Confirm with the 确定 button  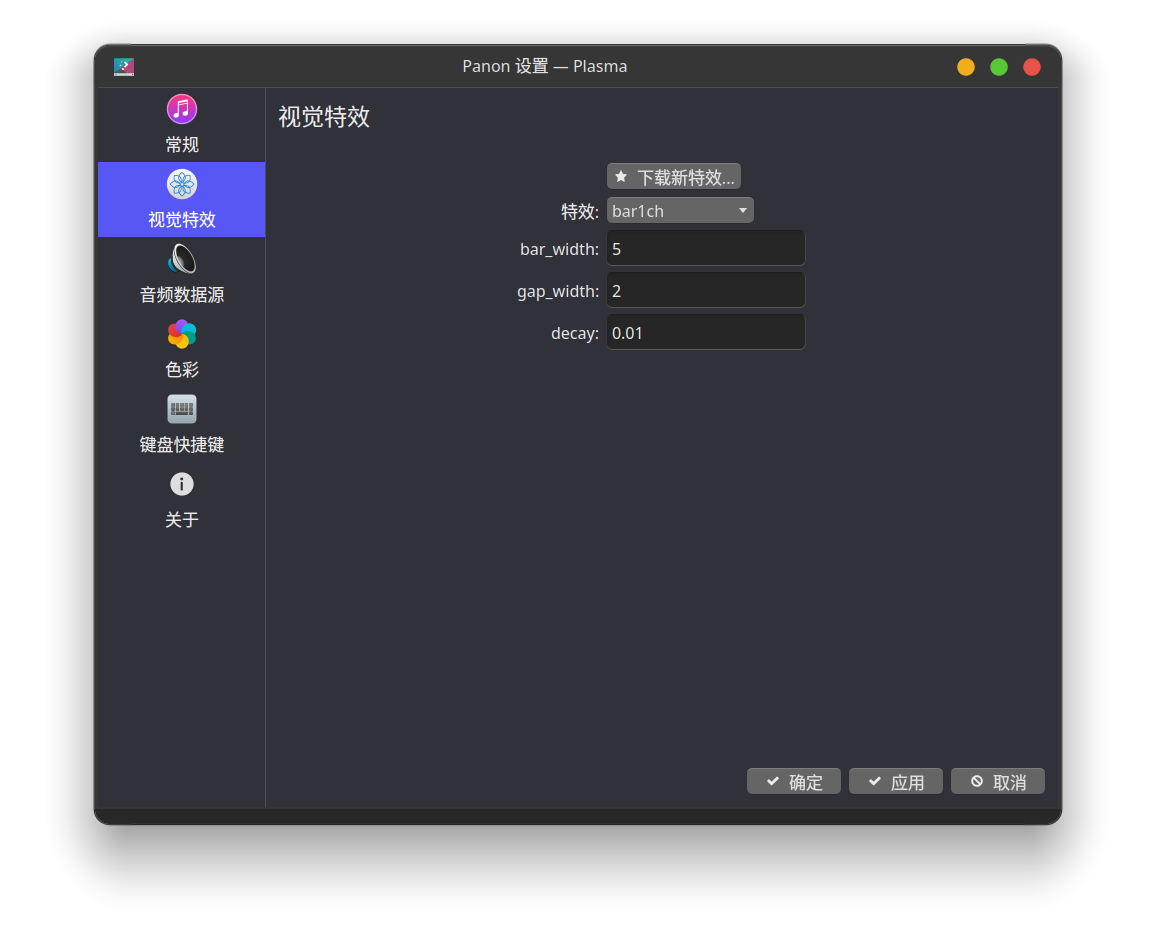(x=793, y=782)
